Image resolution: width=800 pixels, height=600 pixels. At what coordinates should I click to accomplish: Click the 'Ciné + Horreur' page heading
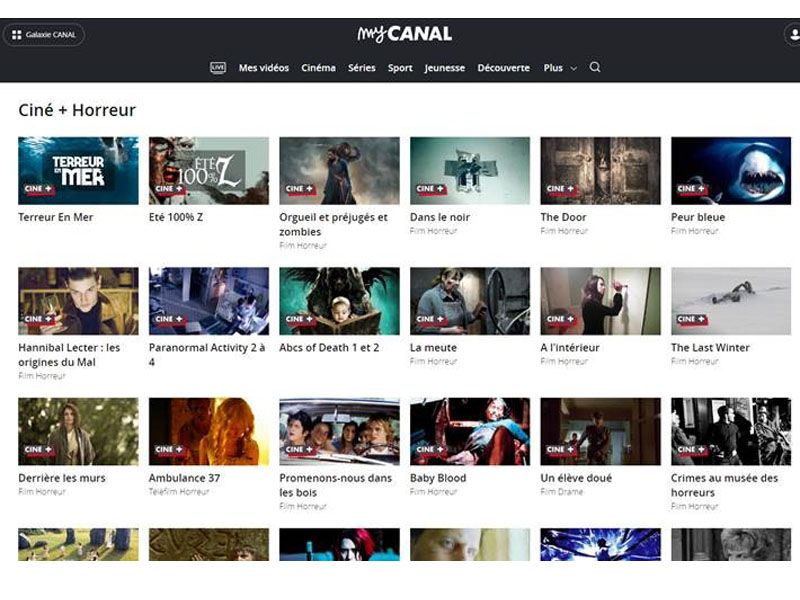point(77,110)
